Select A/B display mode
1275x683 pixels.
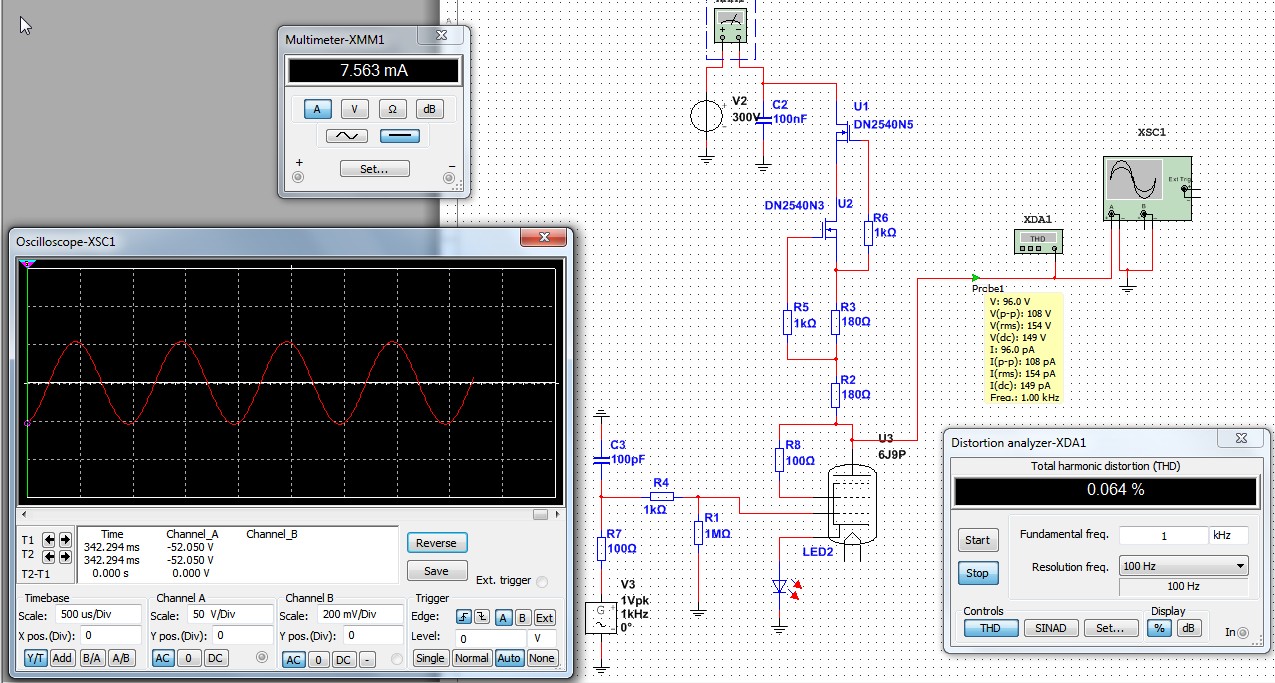click(x=122, y=658)
